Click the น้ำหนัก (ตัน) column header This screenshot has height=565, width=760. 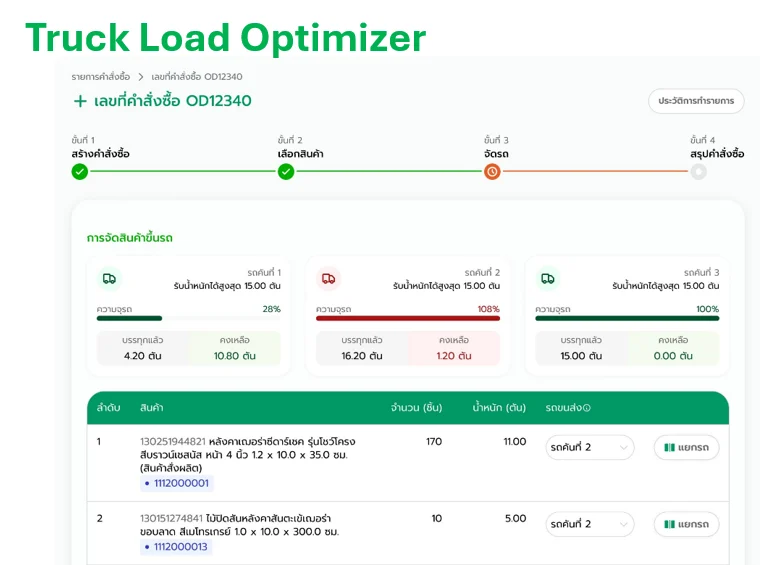point(499,408)
